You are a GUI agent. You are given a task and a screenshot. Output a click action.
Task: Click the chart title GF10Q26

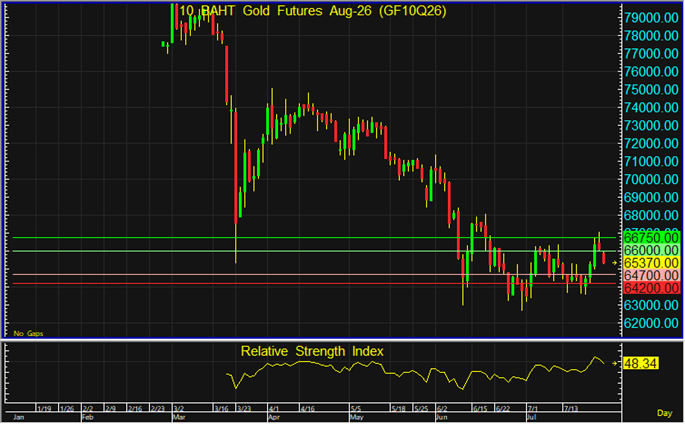(x=412, y=11)
